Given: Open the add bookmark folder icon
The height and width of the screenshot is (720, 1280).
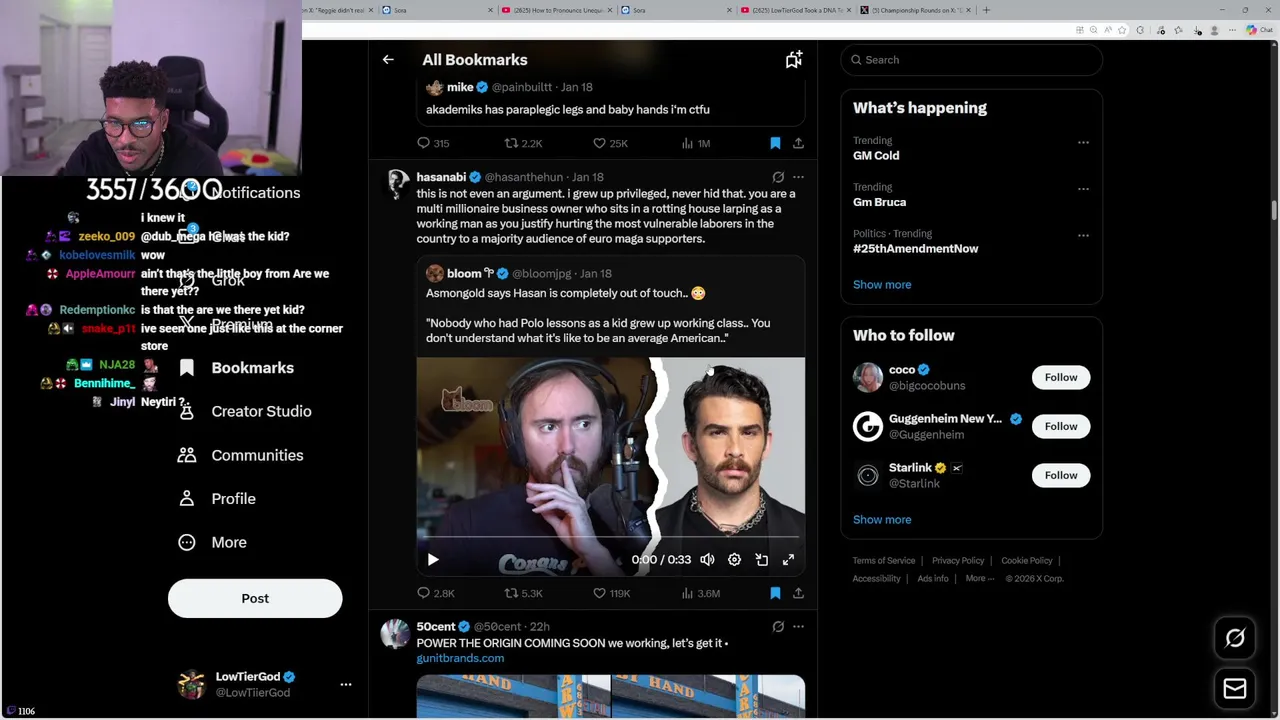Looking at the screenshot, I should tap(793, 60).
